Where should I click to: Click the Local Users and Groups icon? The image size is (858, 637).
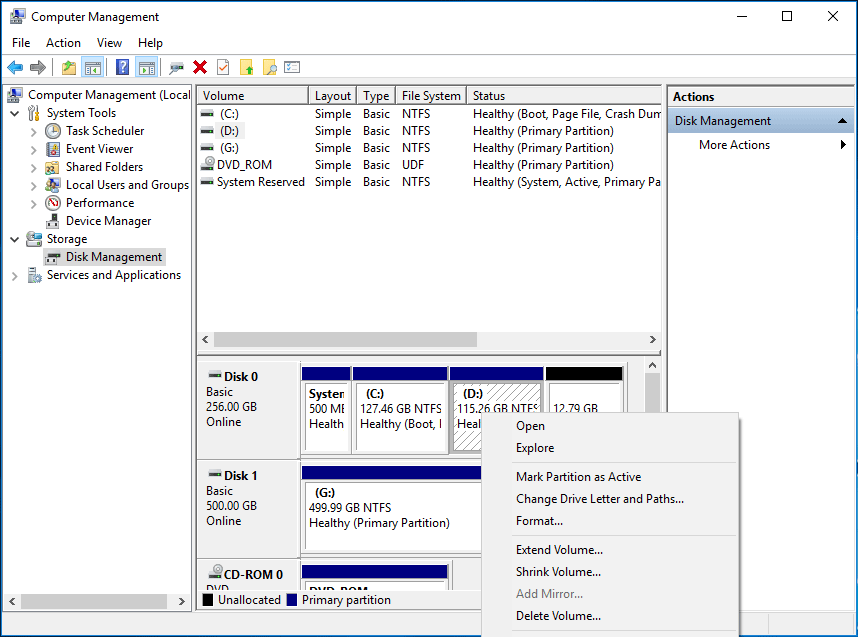coord(53,185)
